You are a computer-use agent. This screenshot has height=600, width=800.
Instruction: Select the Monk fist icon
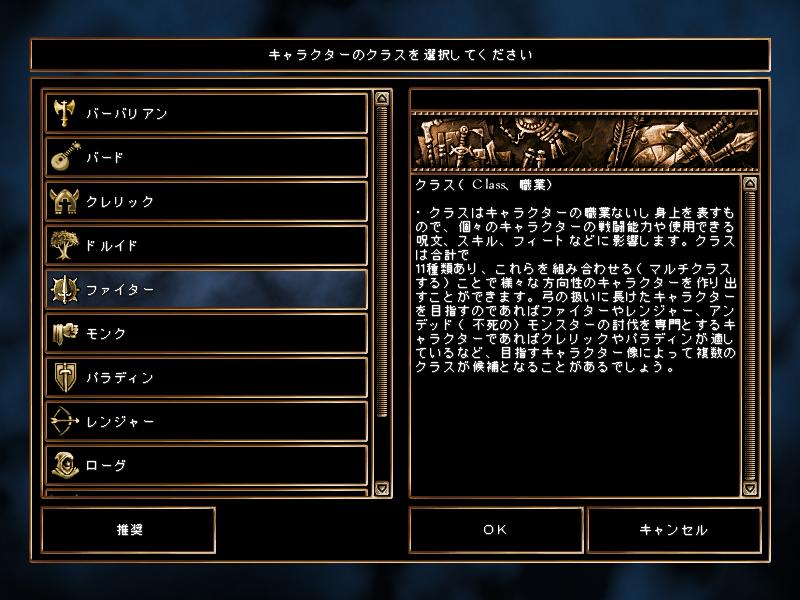pos(65,333)
